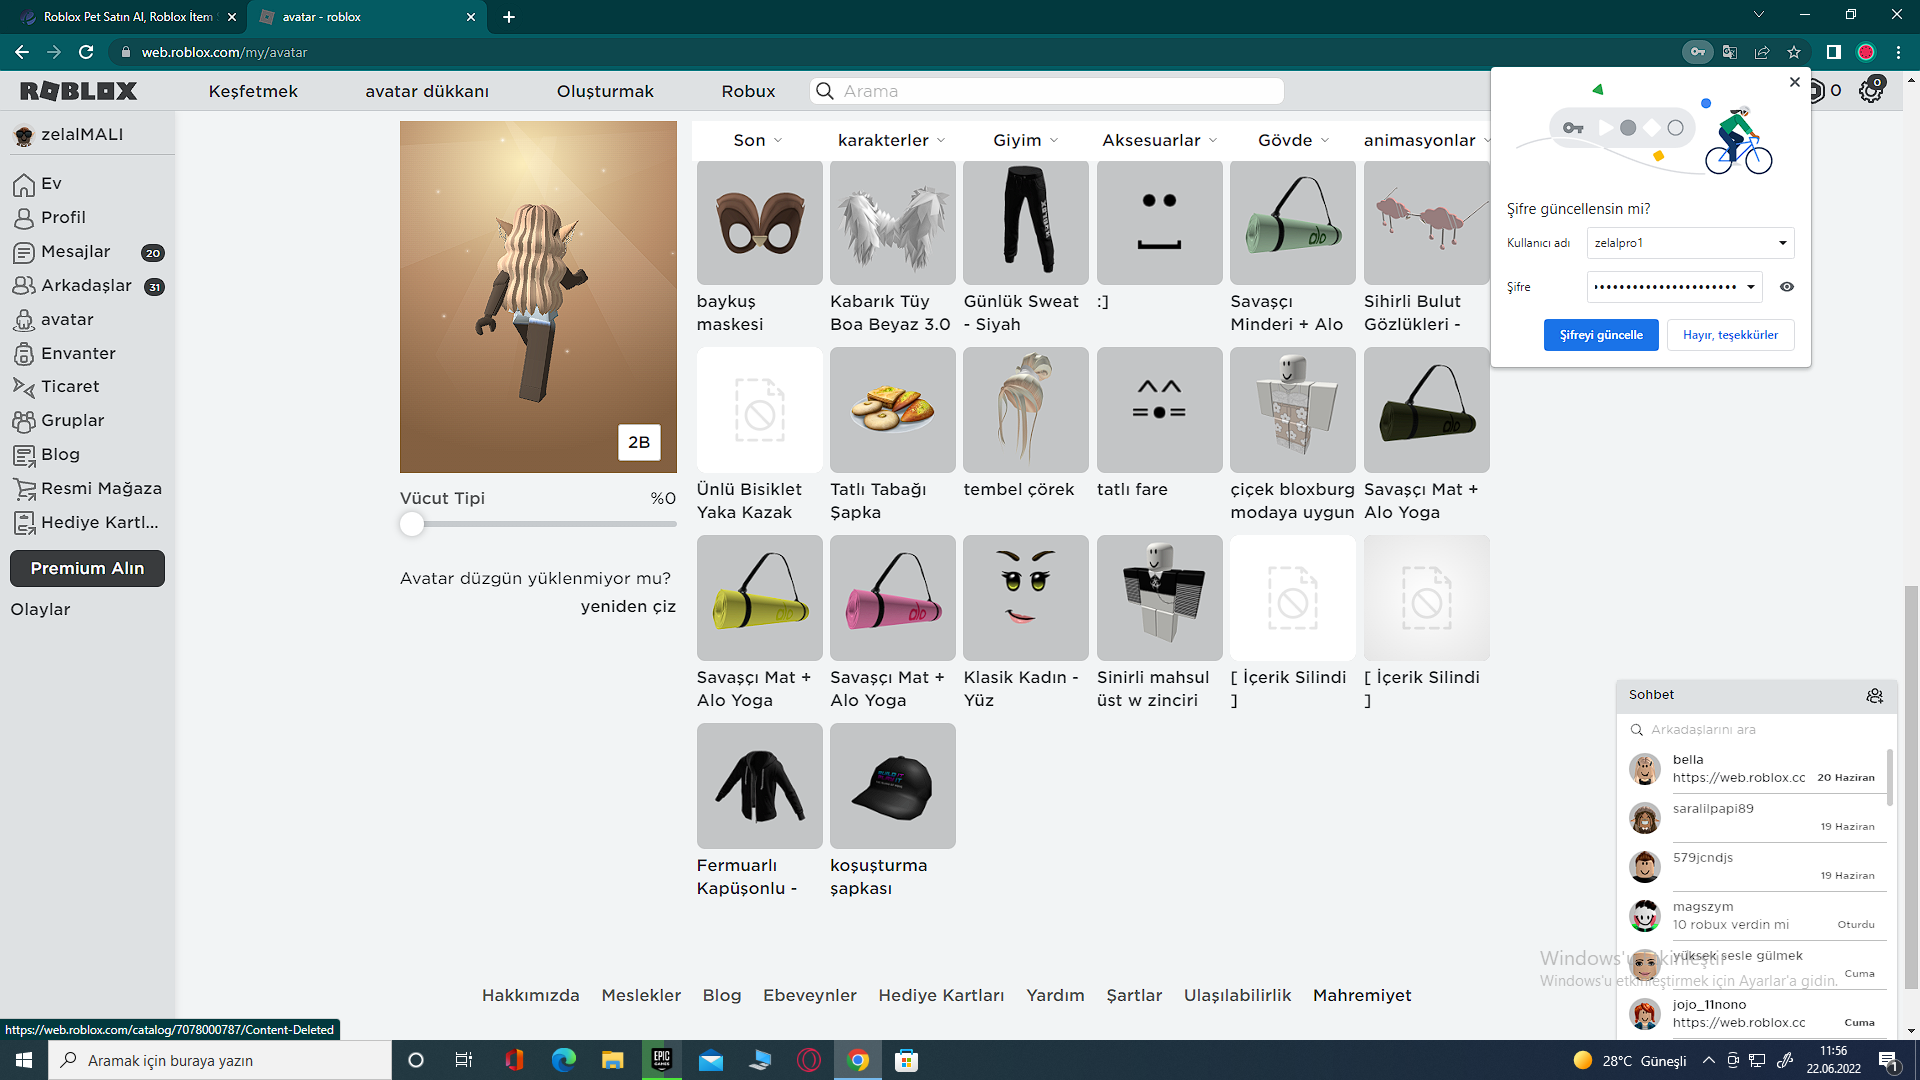
Task: Open Profil in the sidebar
Action: 63,218
